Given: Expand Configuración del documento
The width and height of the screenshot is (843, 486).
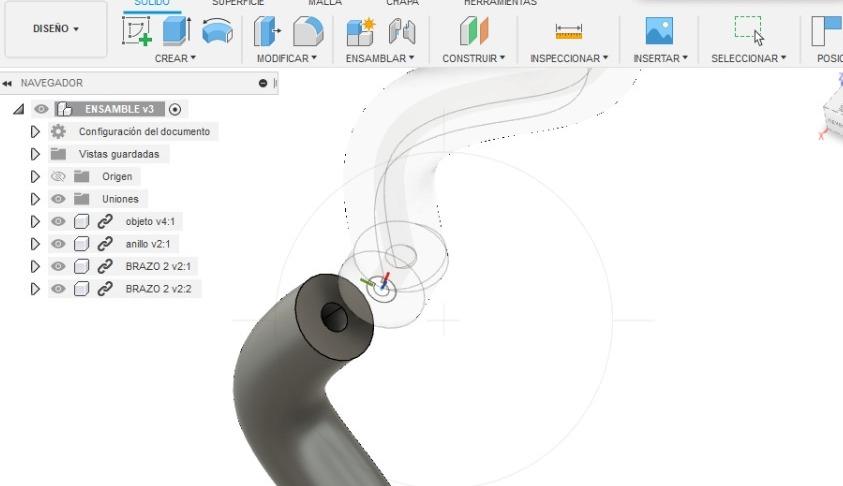Looking at the screenshot, I should [35, 132].
